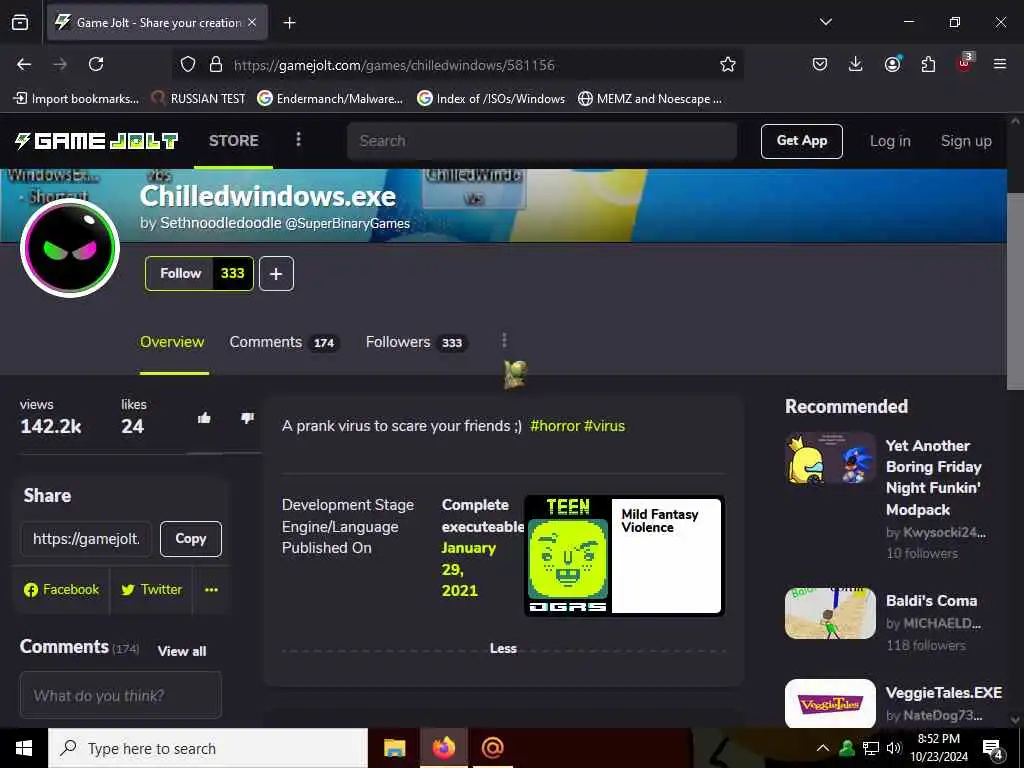Open more share options ellipsis
This screenshot has height=768, width=1024.
[211, 590]
